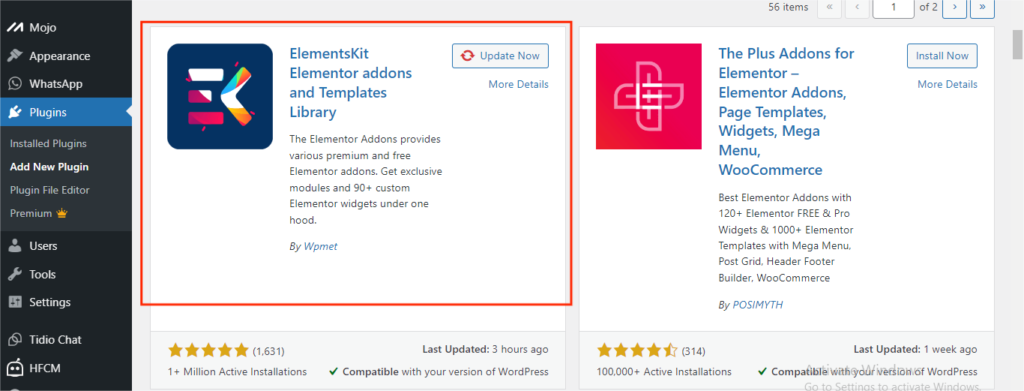Open The Plus Addons logo thumbnail
Viewport: 1024px width, 391px height.
point(648,97)
